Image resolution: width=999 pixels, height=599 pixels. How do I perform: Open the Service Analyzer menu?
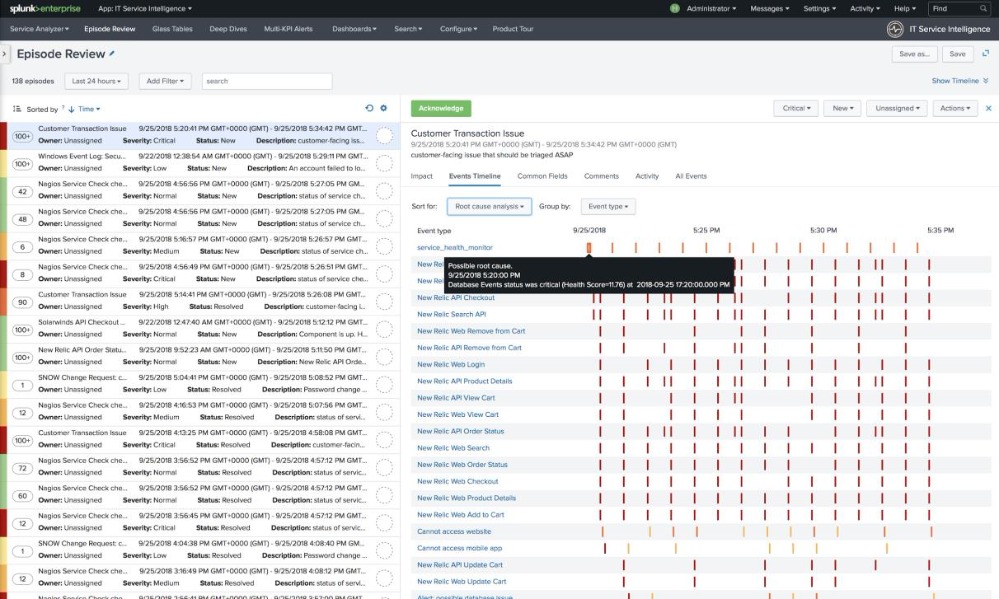(40, 29)
